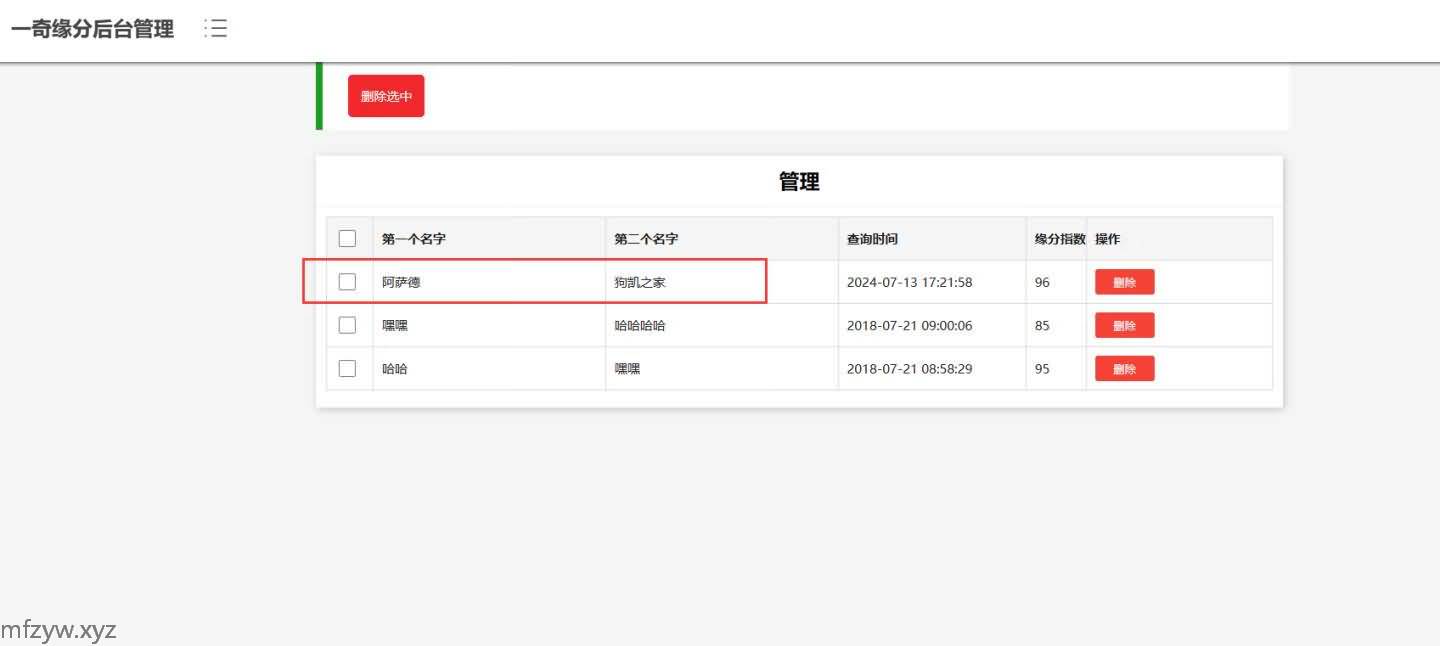Tick the checkbox for the 2018-07-21 08:58:29 row
Image resolution: width=1440 pixels, height=646 pixels.
point(347,368)
